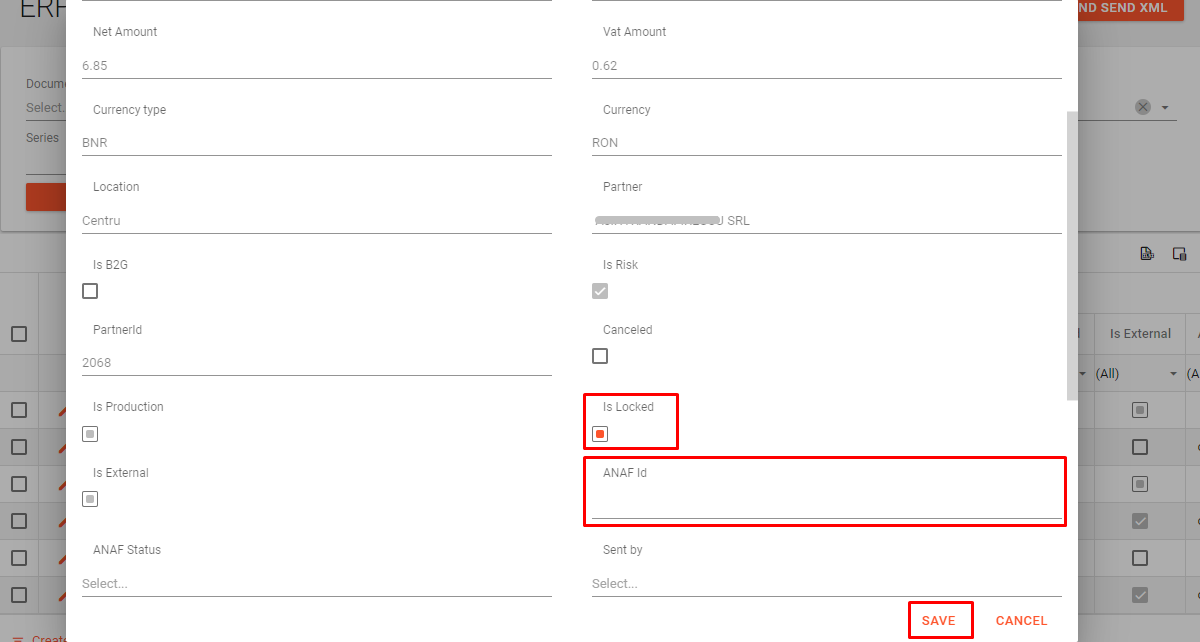Screen dimensions: 1200x642
Task: Click the Vat Amount field showing 0.62
Action: tap(827, 66)
